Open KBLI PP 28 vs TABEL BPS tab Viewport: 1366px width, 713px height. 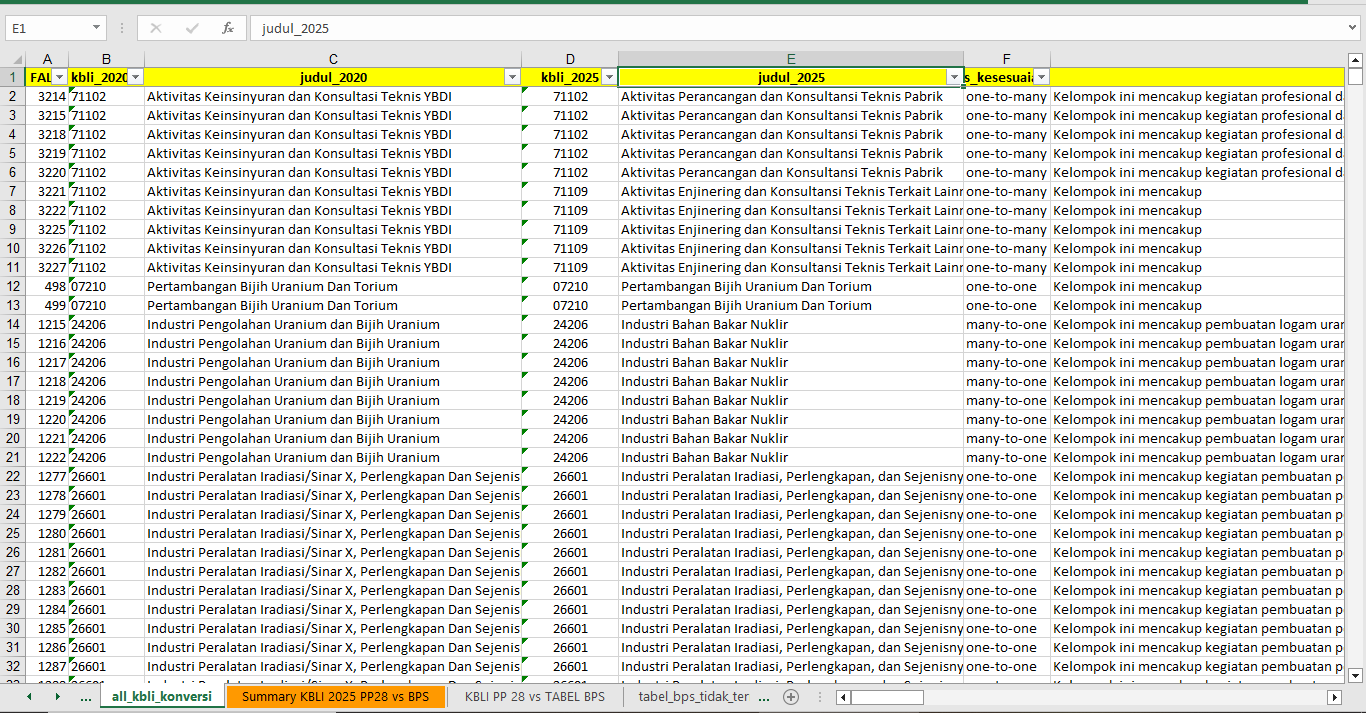(x=535, y=696)
